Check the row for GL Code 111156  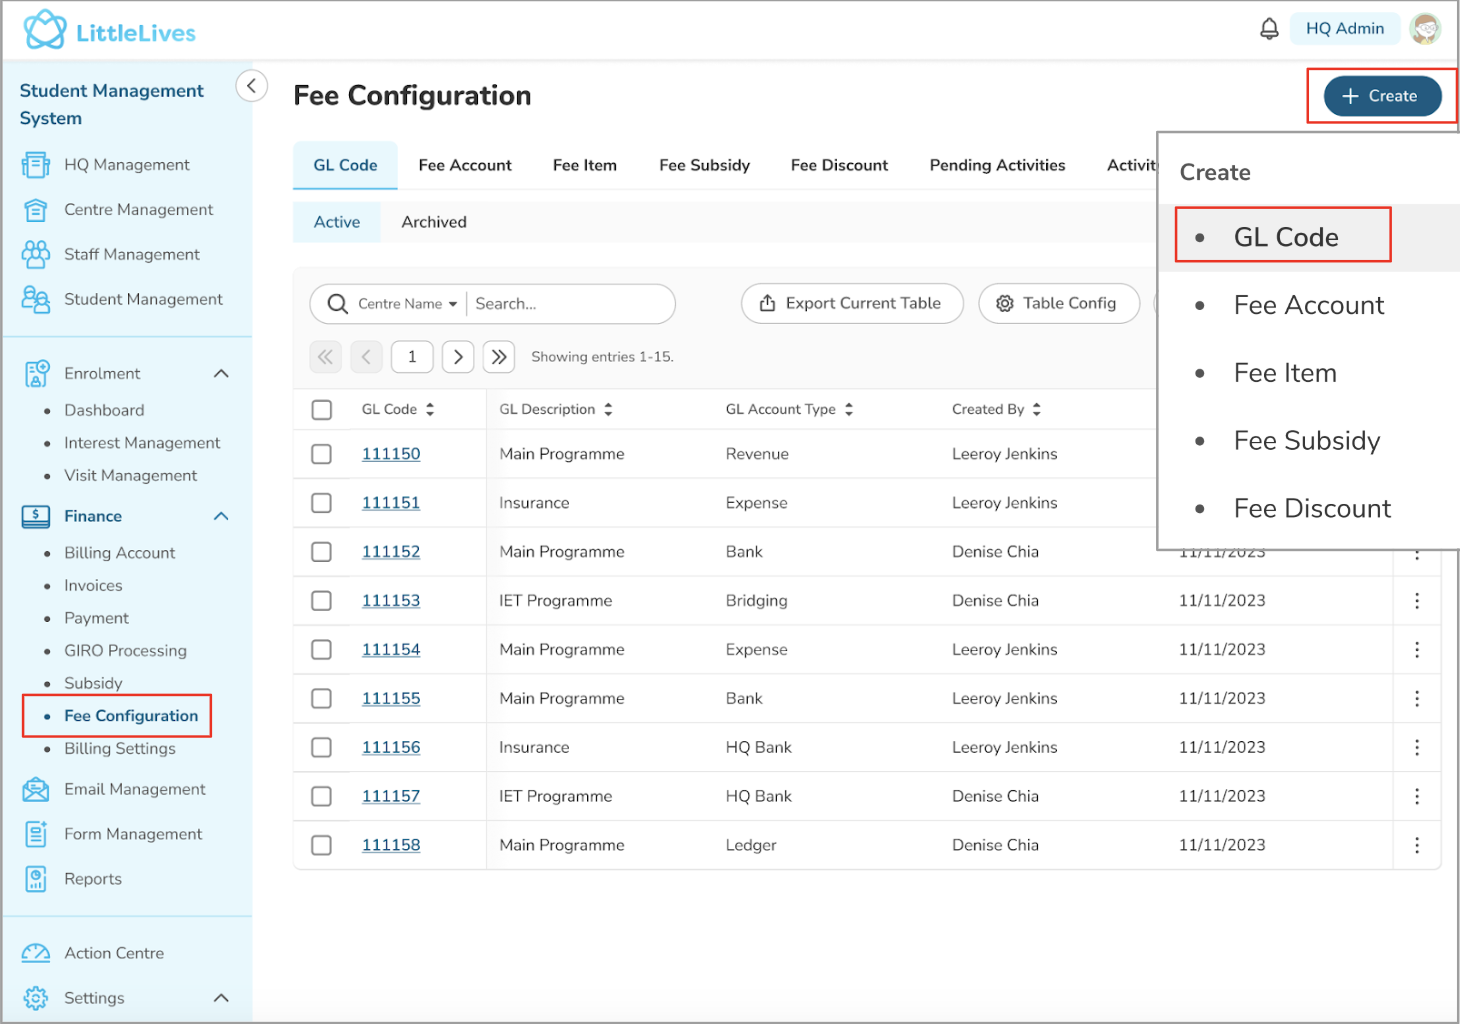click(321, 748)
